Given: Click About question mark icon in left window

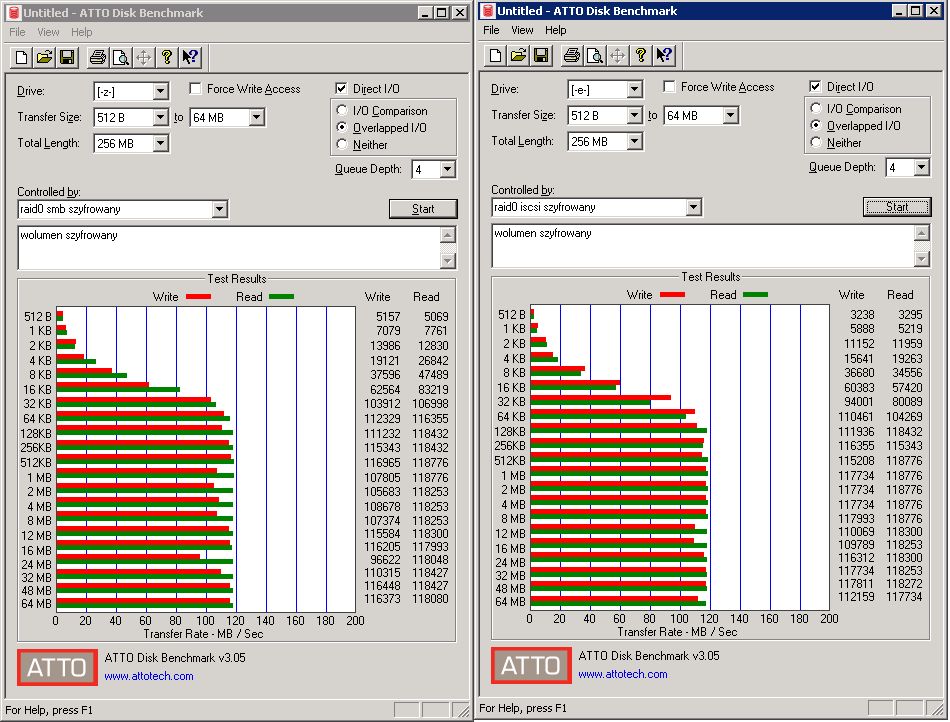Looking at the screenshot, I should [167, 57].
